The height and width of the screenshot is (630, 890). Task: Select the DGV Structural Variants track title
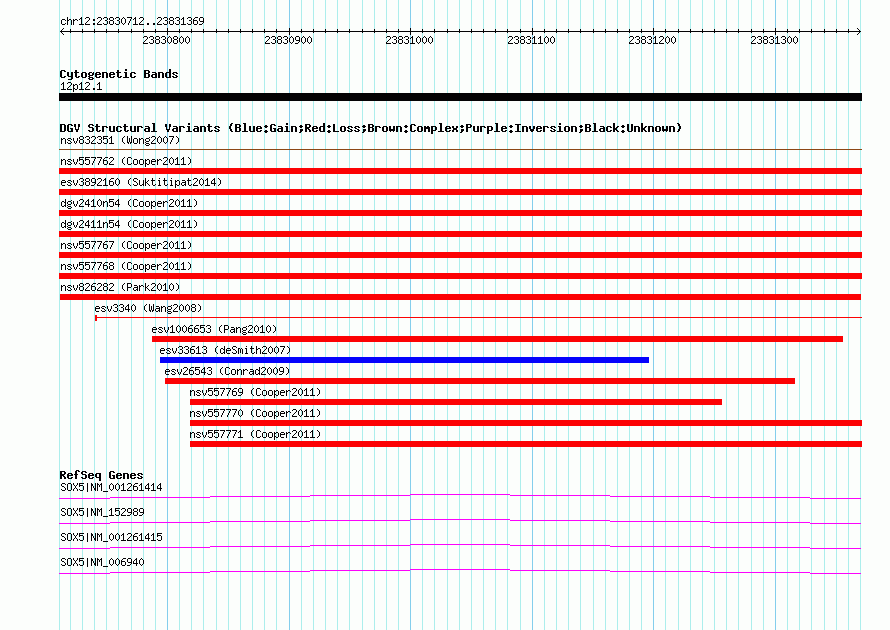coord(371,128)
